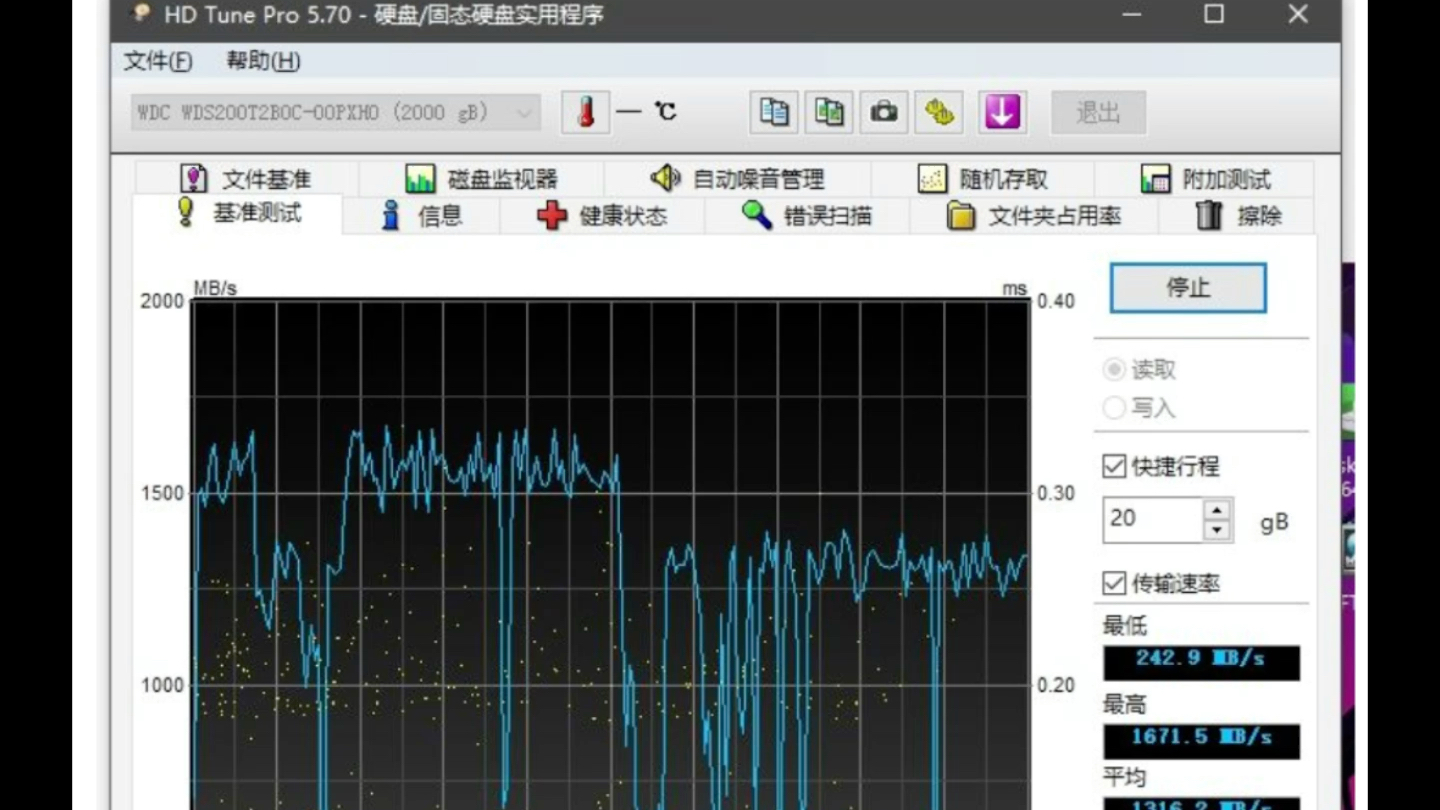The image size is (1440, 810).
Task: Click the 错误扫描 magnifier icon
Action: (757, 215)
